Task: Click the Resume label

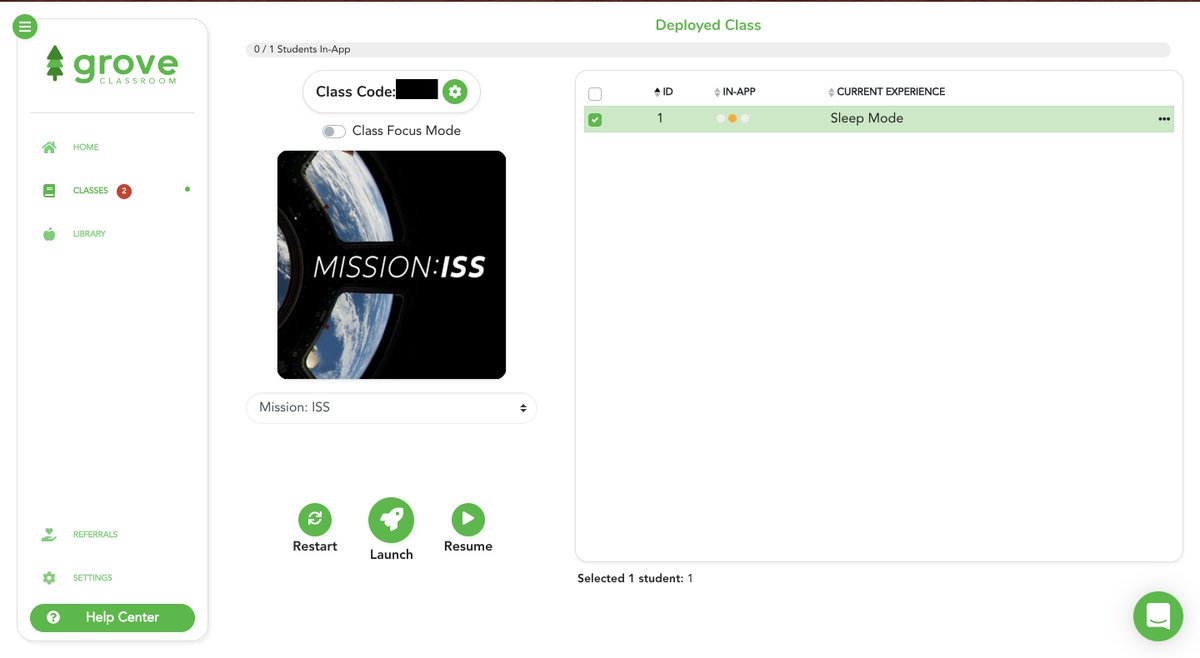Action: (x=468, y=546)
